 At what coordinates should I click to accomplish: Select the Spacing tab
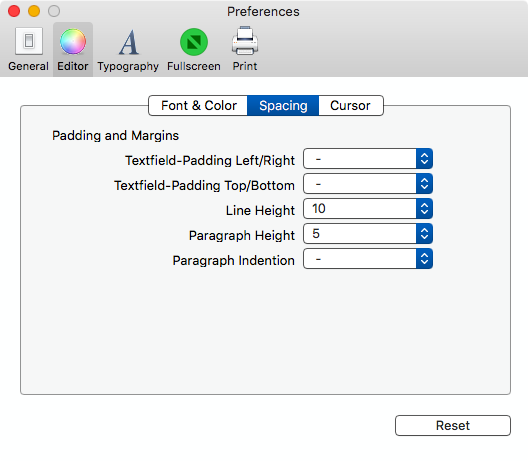[x=283, y=106]
